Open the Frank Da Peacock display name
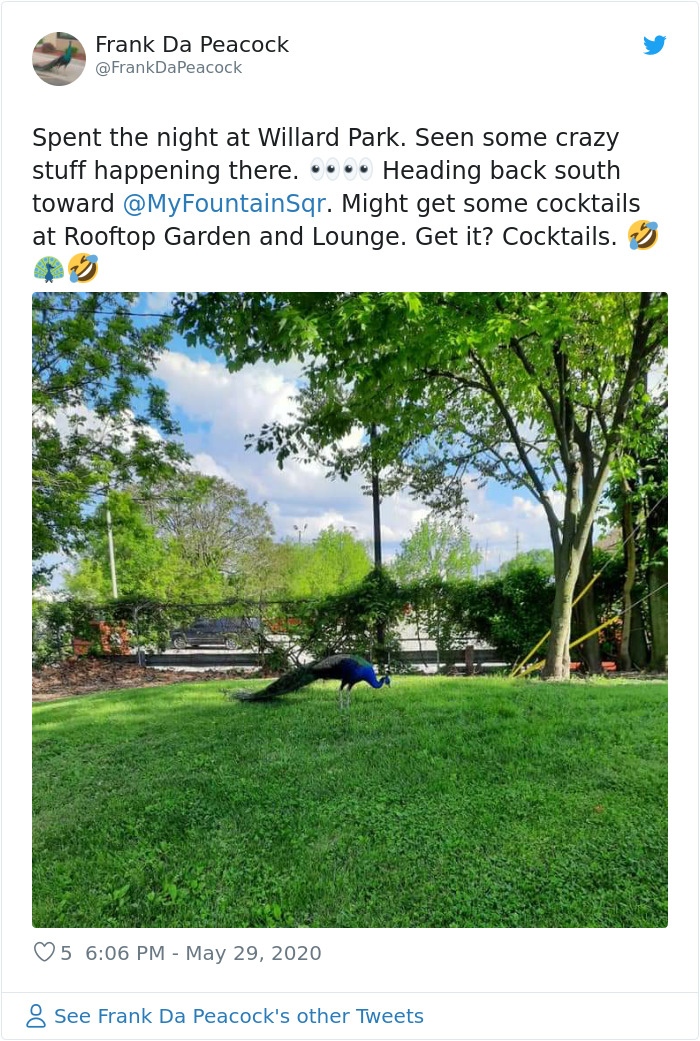The height and width of the screenshot is (1041, 700). [x=192, y=44]
